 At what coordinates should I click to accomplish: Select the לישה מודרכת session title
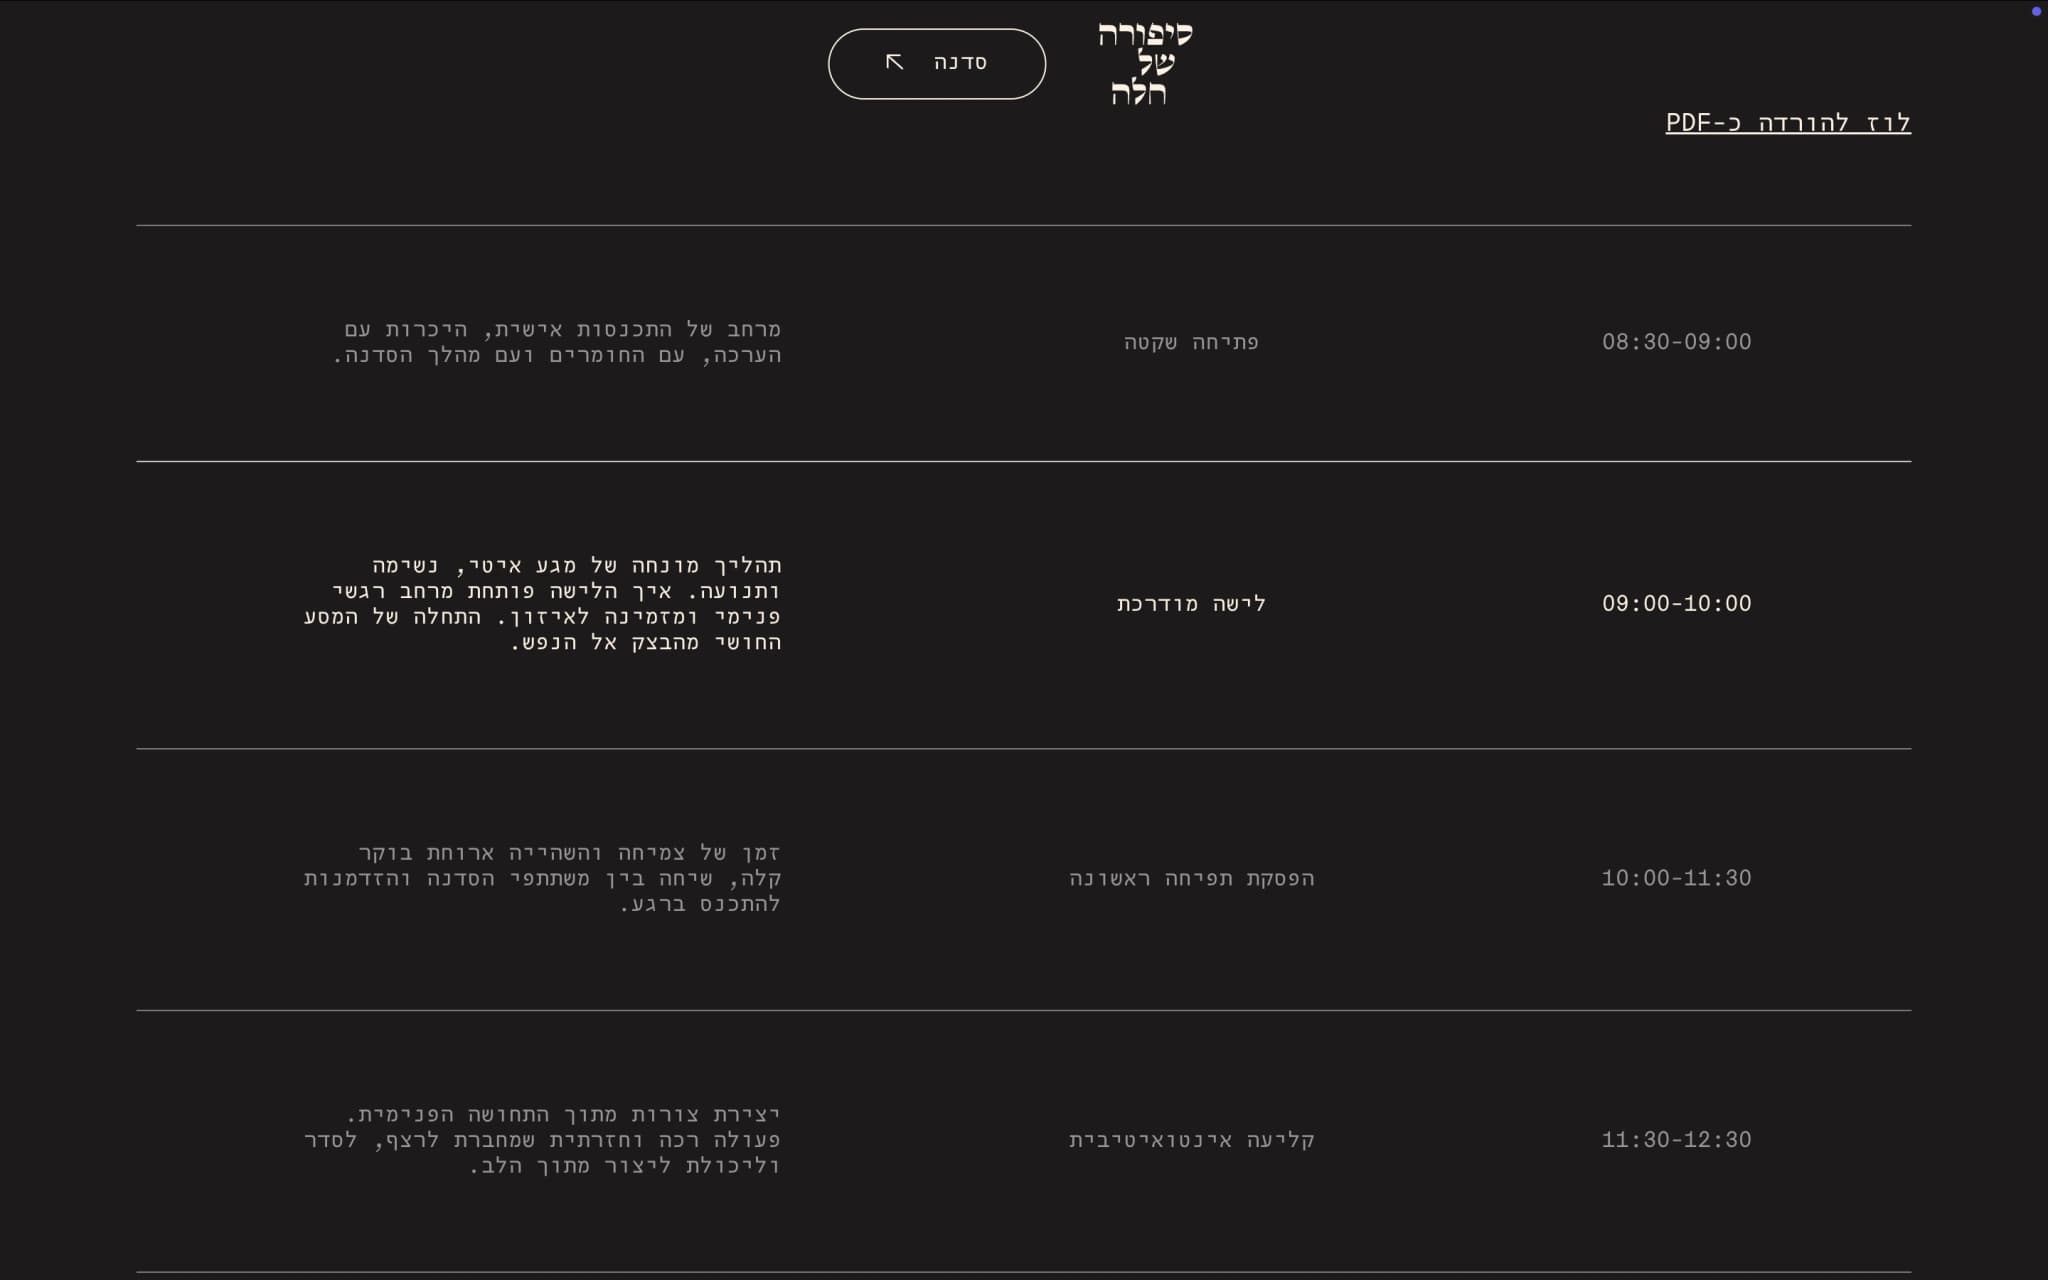tap(1191, 604)
